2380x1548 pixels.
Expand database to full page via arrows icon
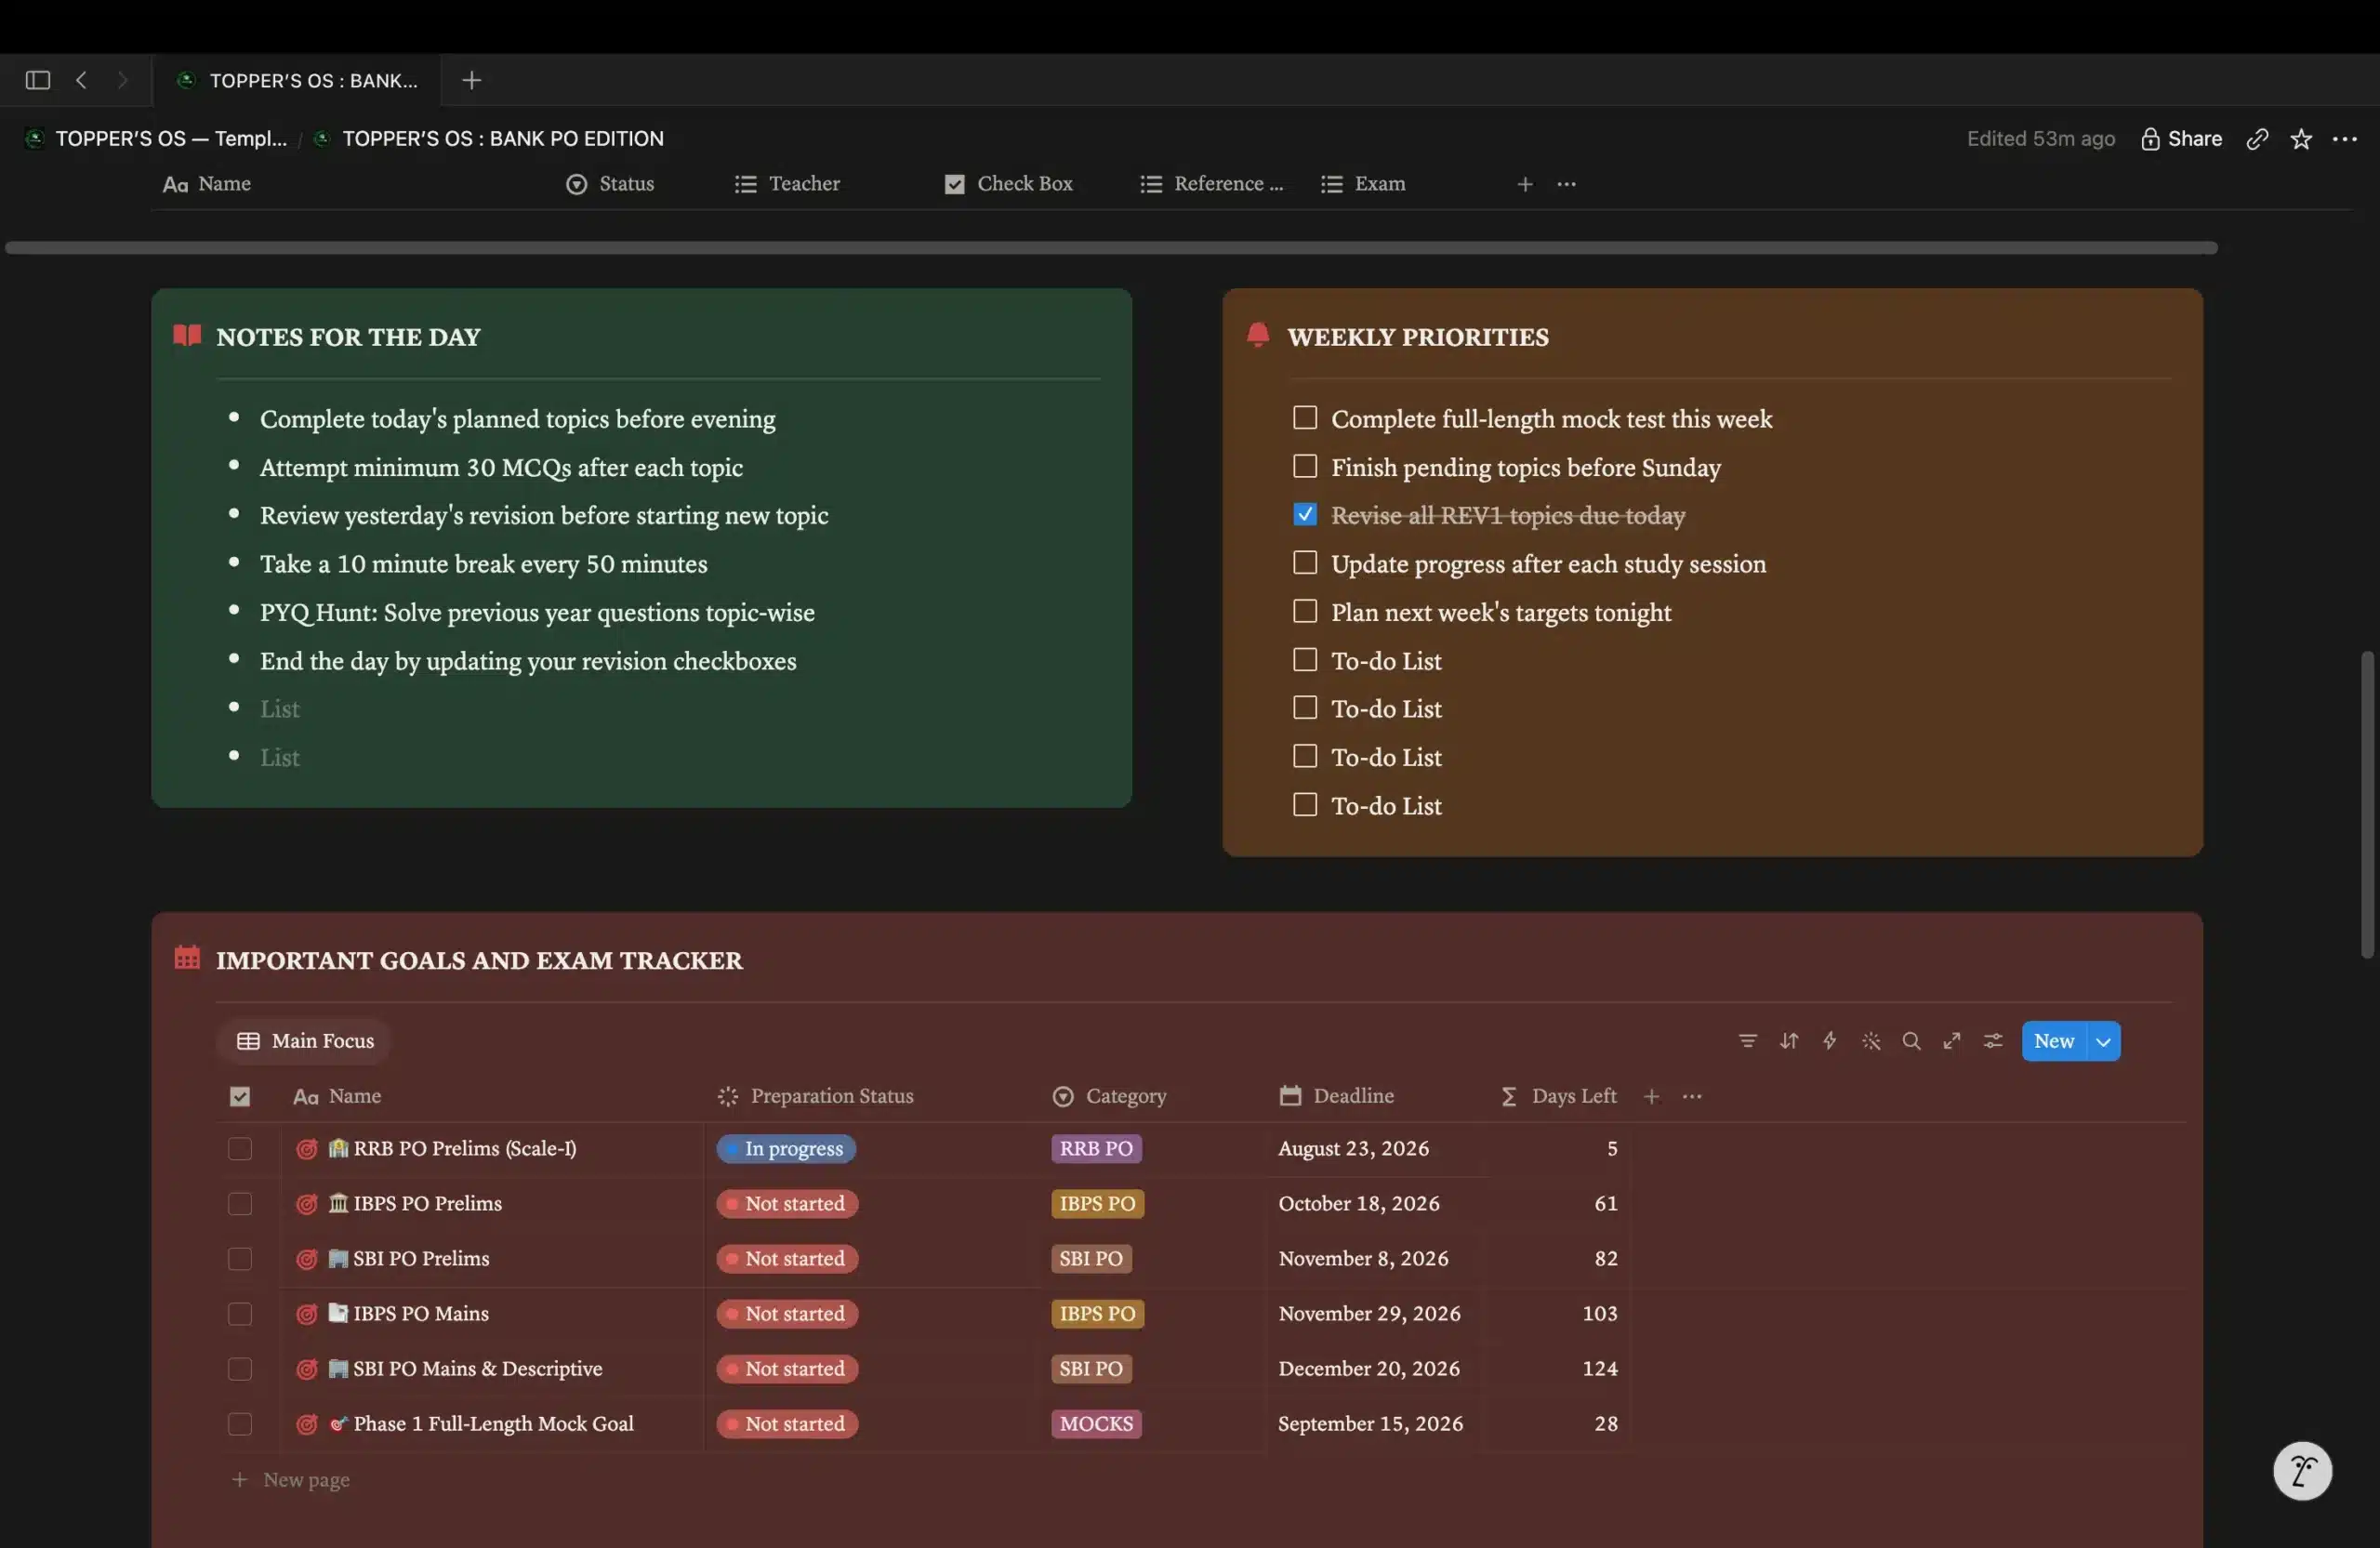pyautogui.click(x=1952, y=1041)
